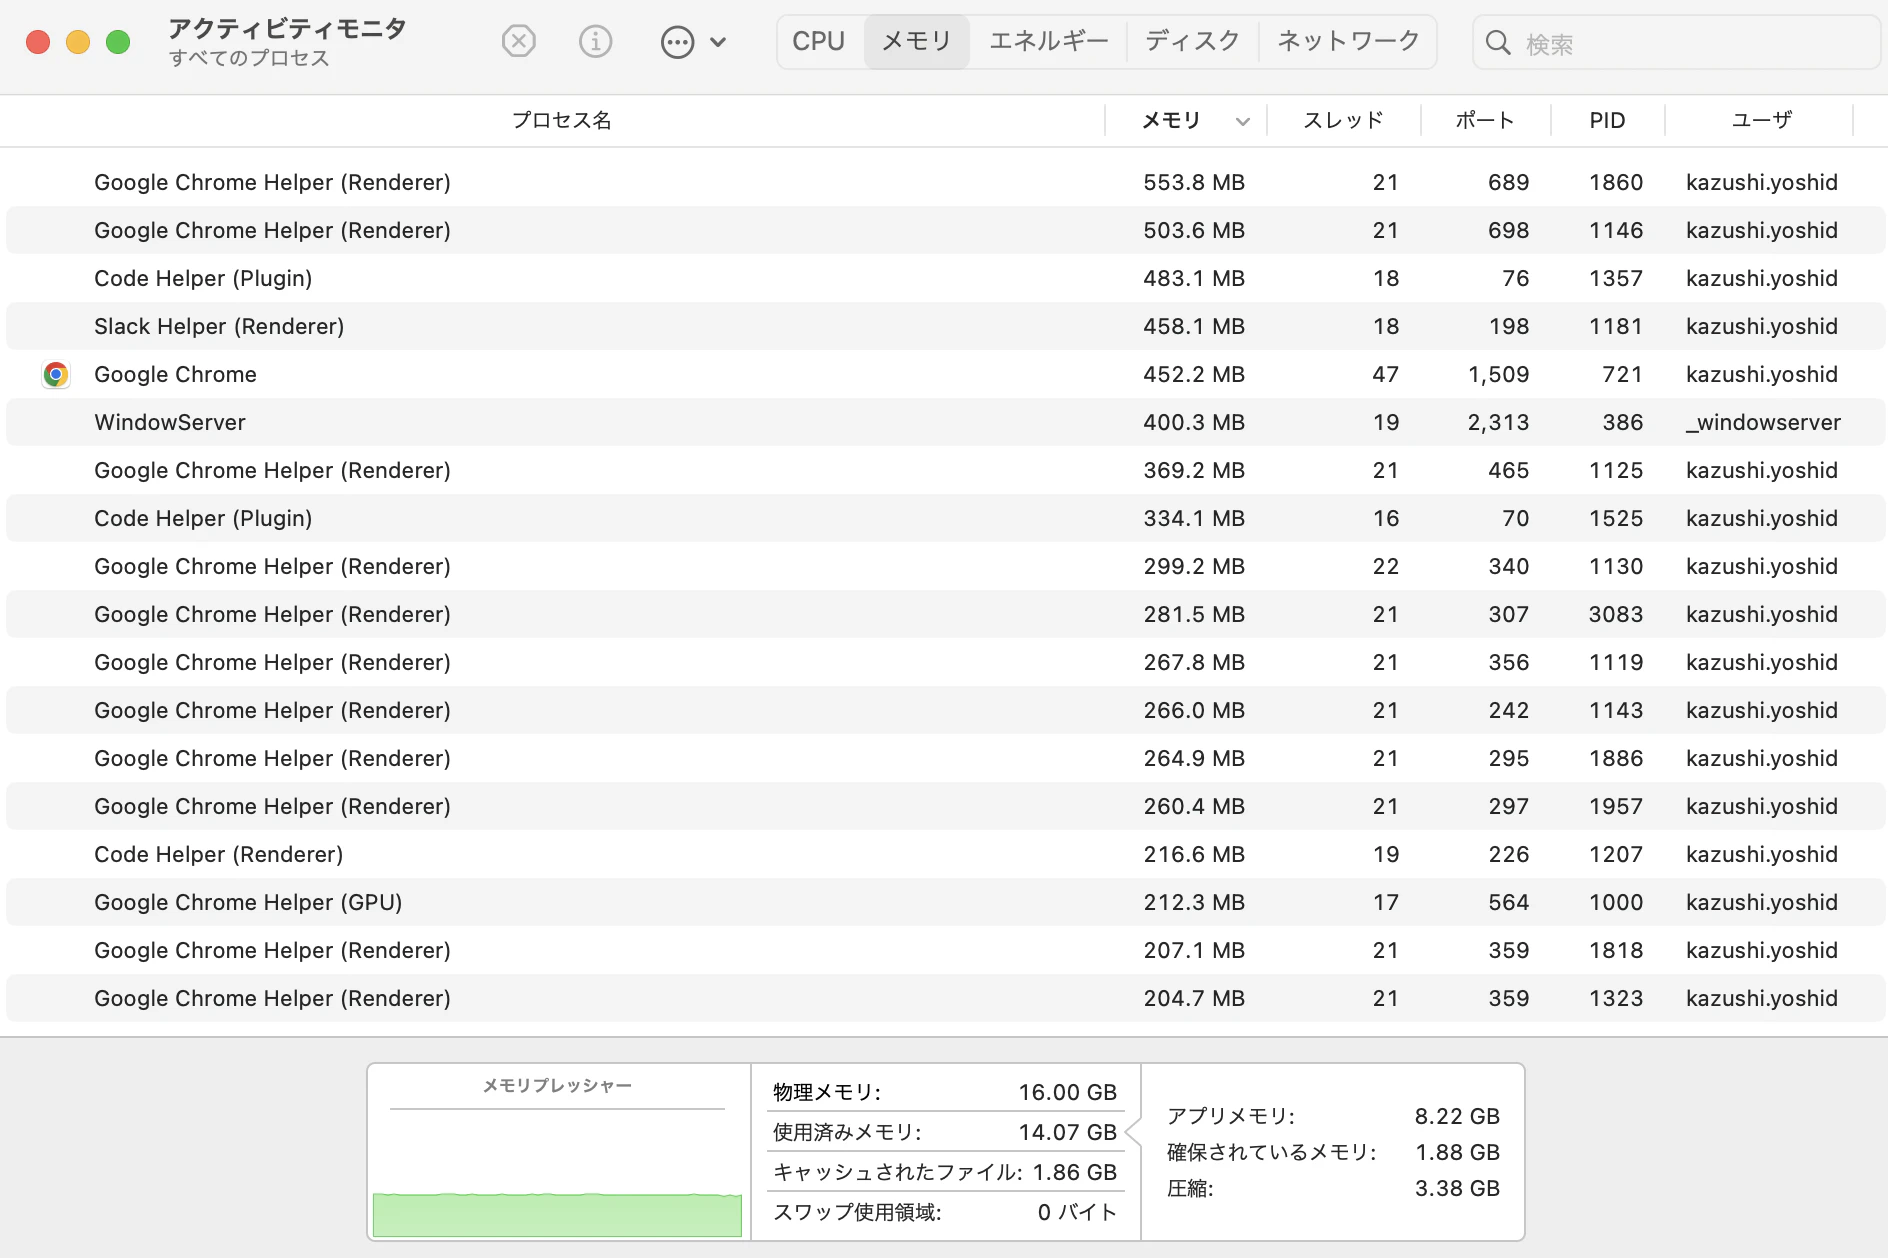Switch to the ディスク tab

point(1192,42)
